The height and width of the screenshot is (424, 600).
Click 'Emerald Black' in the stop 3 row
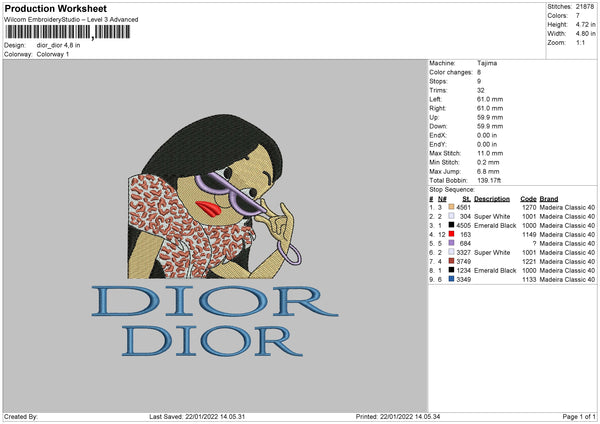(x=495, y=225)
